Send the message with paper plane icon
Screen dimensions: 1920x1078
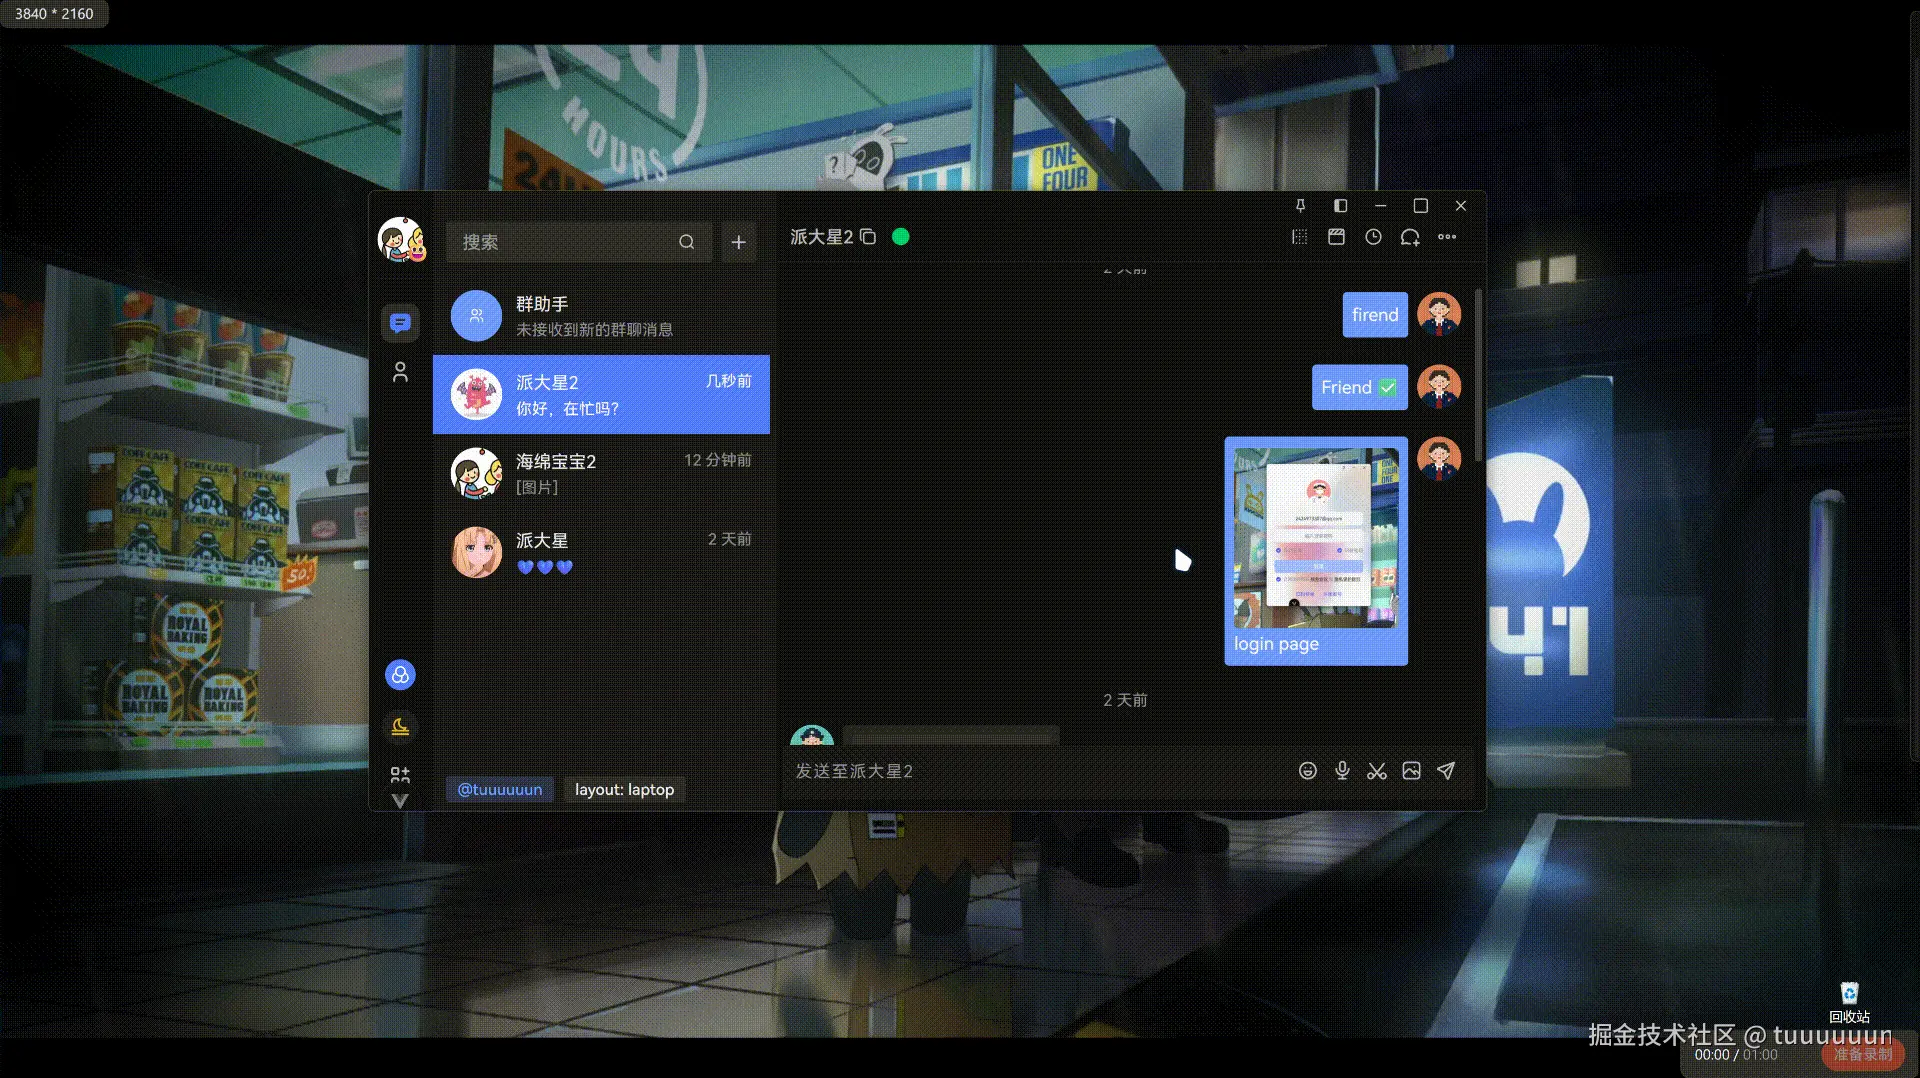tap(1446, 771)
